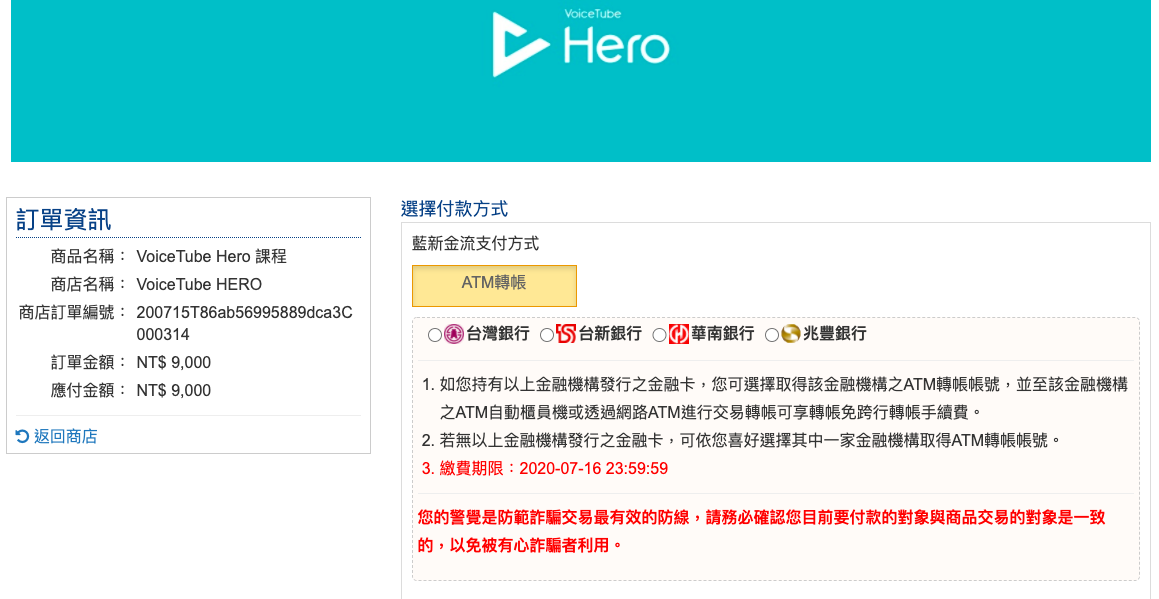The height and width of the screenshot is (599, 1159).
Task: Click the Hero wordmark in the banner
Action: pyautogui.click(x=615, y=46)
